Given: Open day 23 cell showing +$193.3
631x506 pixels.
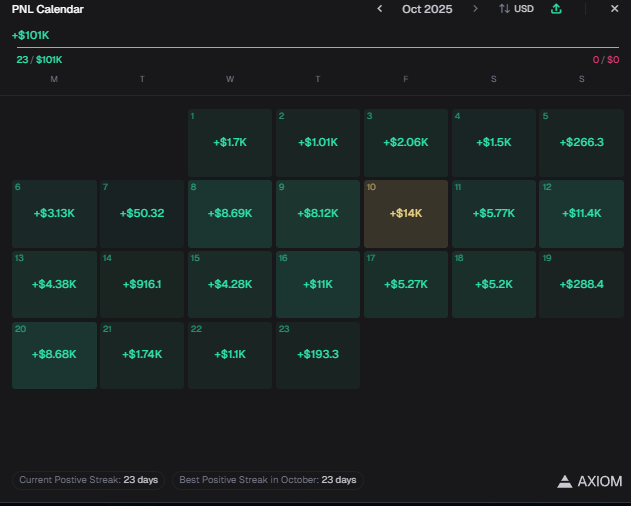Looking at the screenshot, I should [318, 355].
